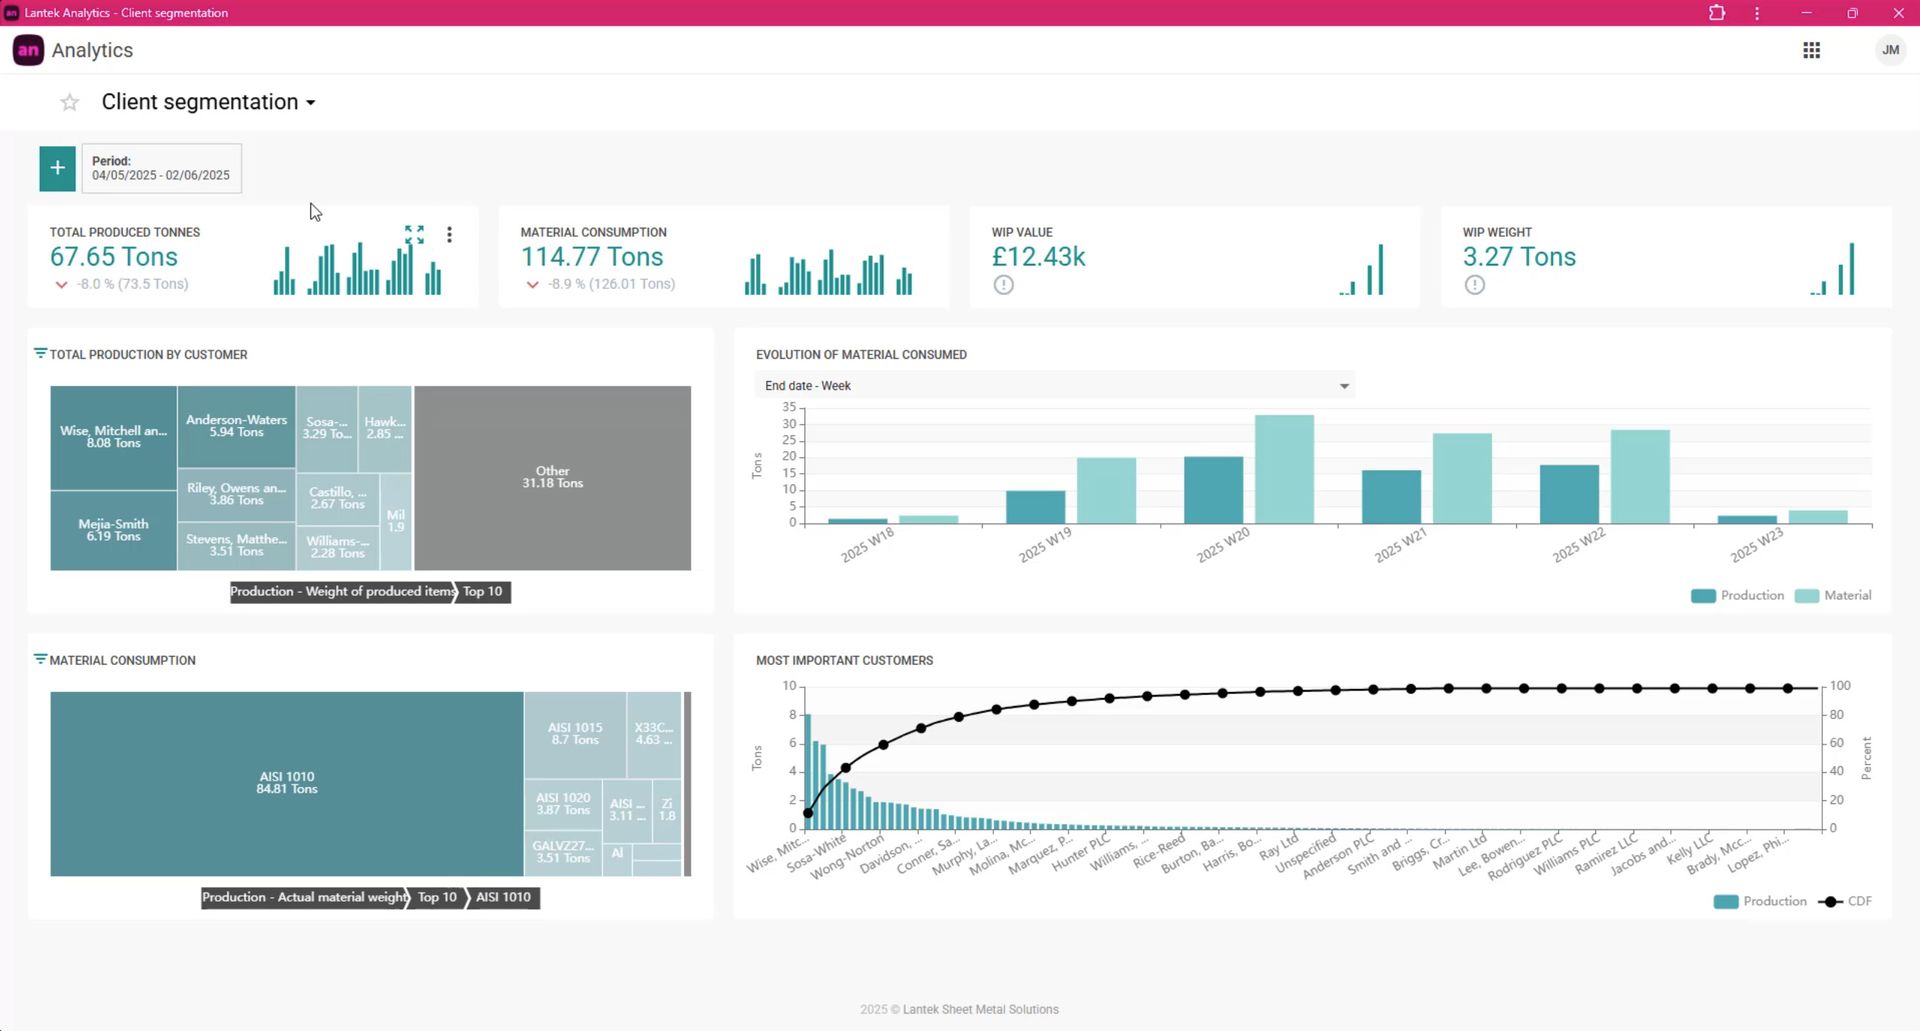This screenshot has width=1920, height=1031.
Task: Click Production - Actual material weight breadcrumb
Action: click(x=305, y=898)
